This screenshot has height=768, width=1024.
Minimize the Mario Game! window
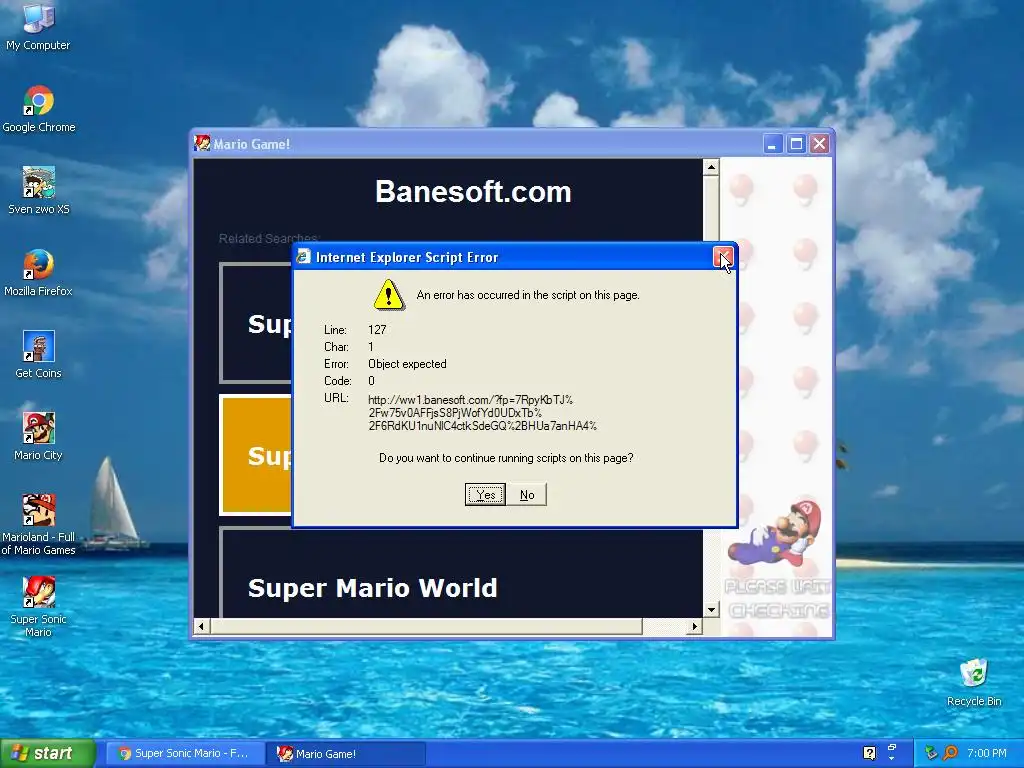[773, 144]
